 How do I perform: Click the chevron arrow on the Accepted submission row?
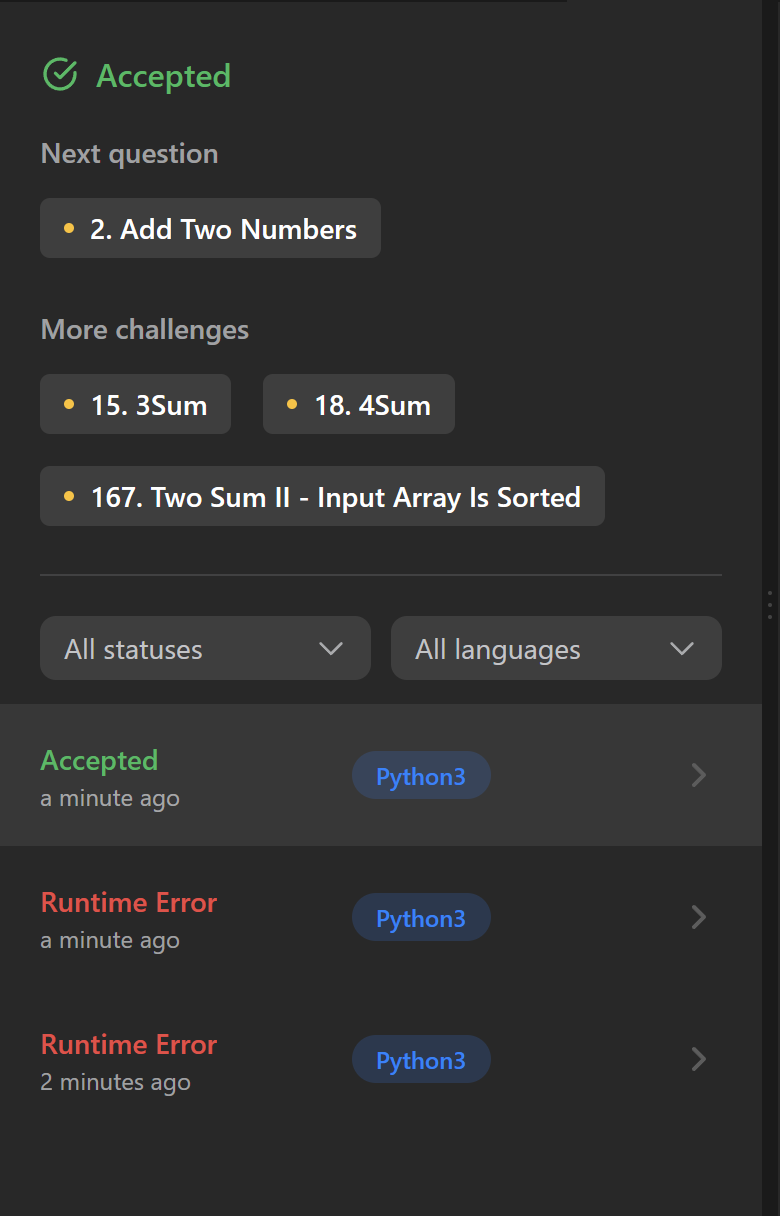(699, 775)
